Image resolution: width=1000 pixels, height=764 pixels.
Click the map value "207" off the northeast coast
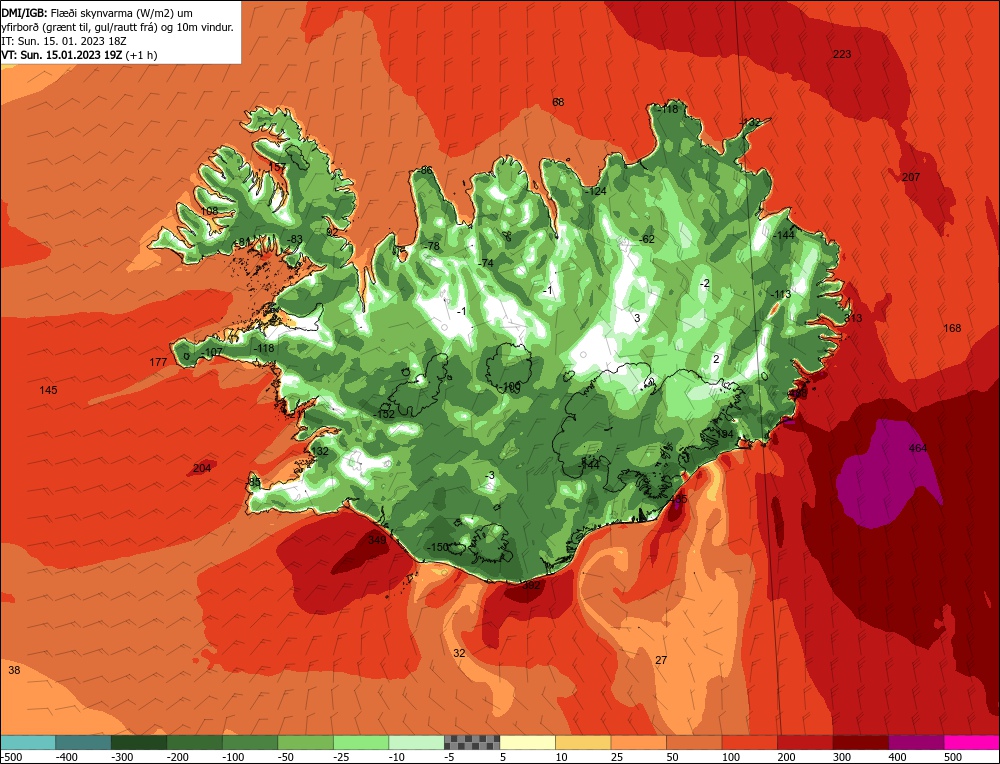tap(911, 177)
